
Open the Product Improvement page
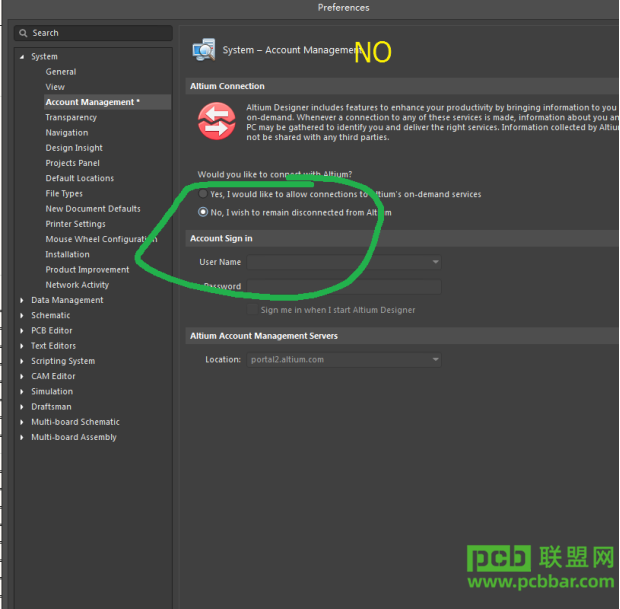(x=87, y=270)
